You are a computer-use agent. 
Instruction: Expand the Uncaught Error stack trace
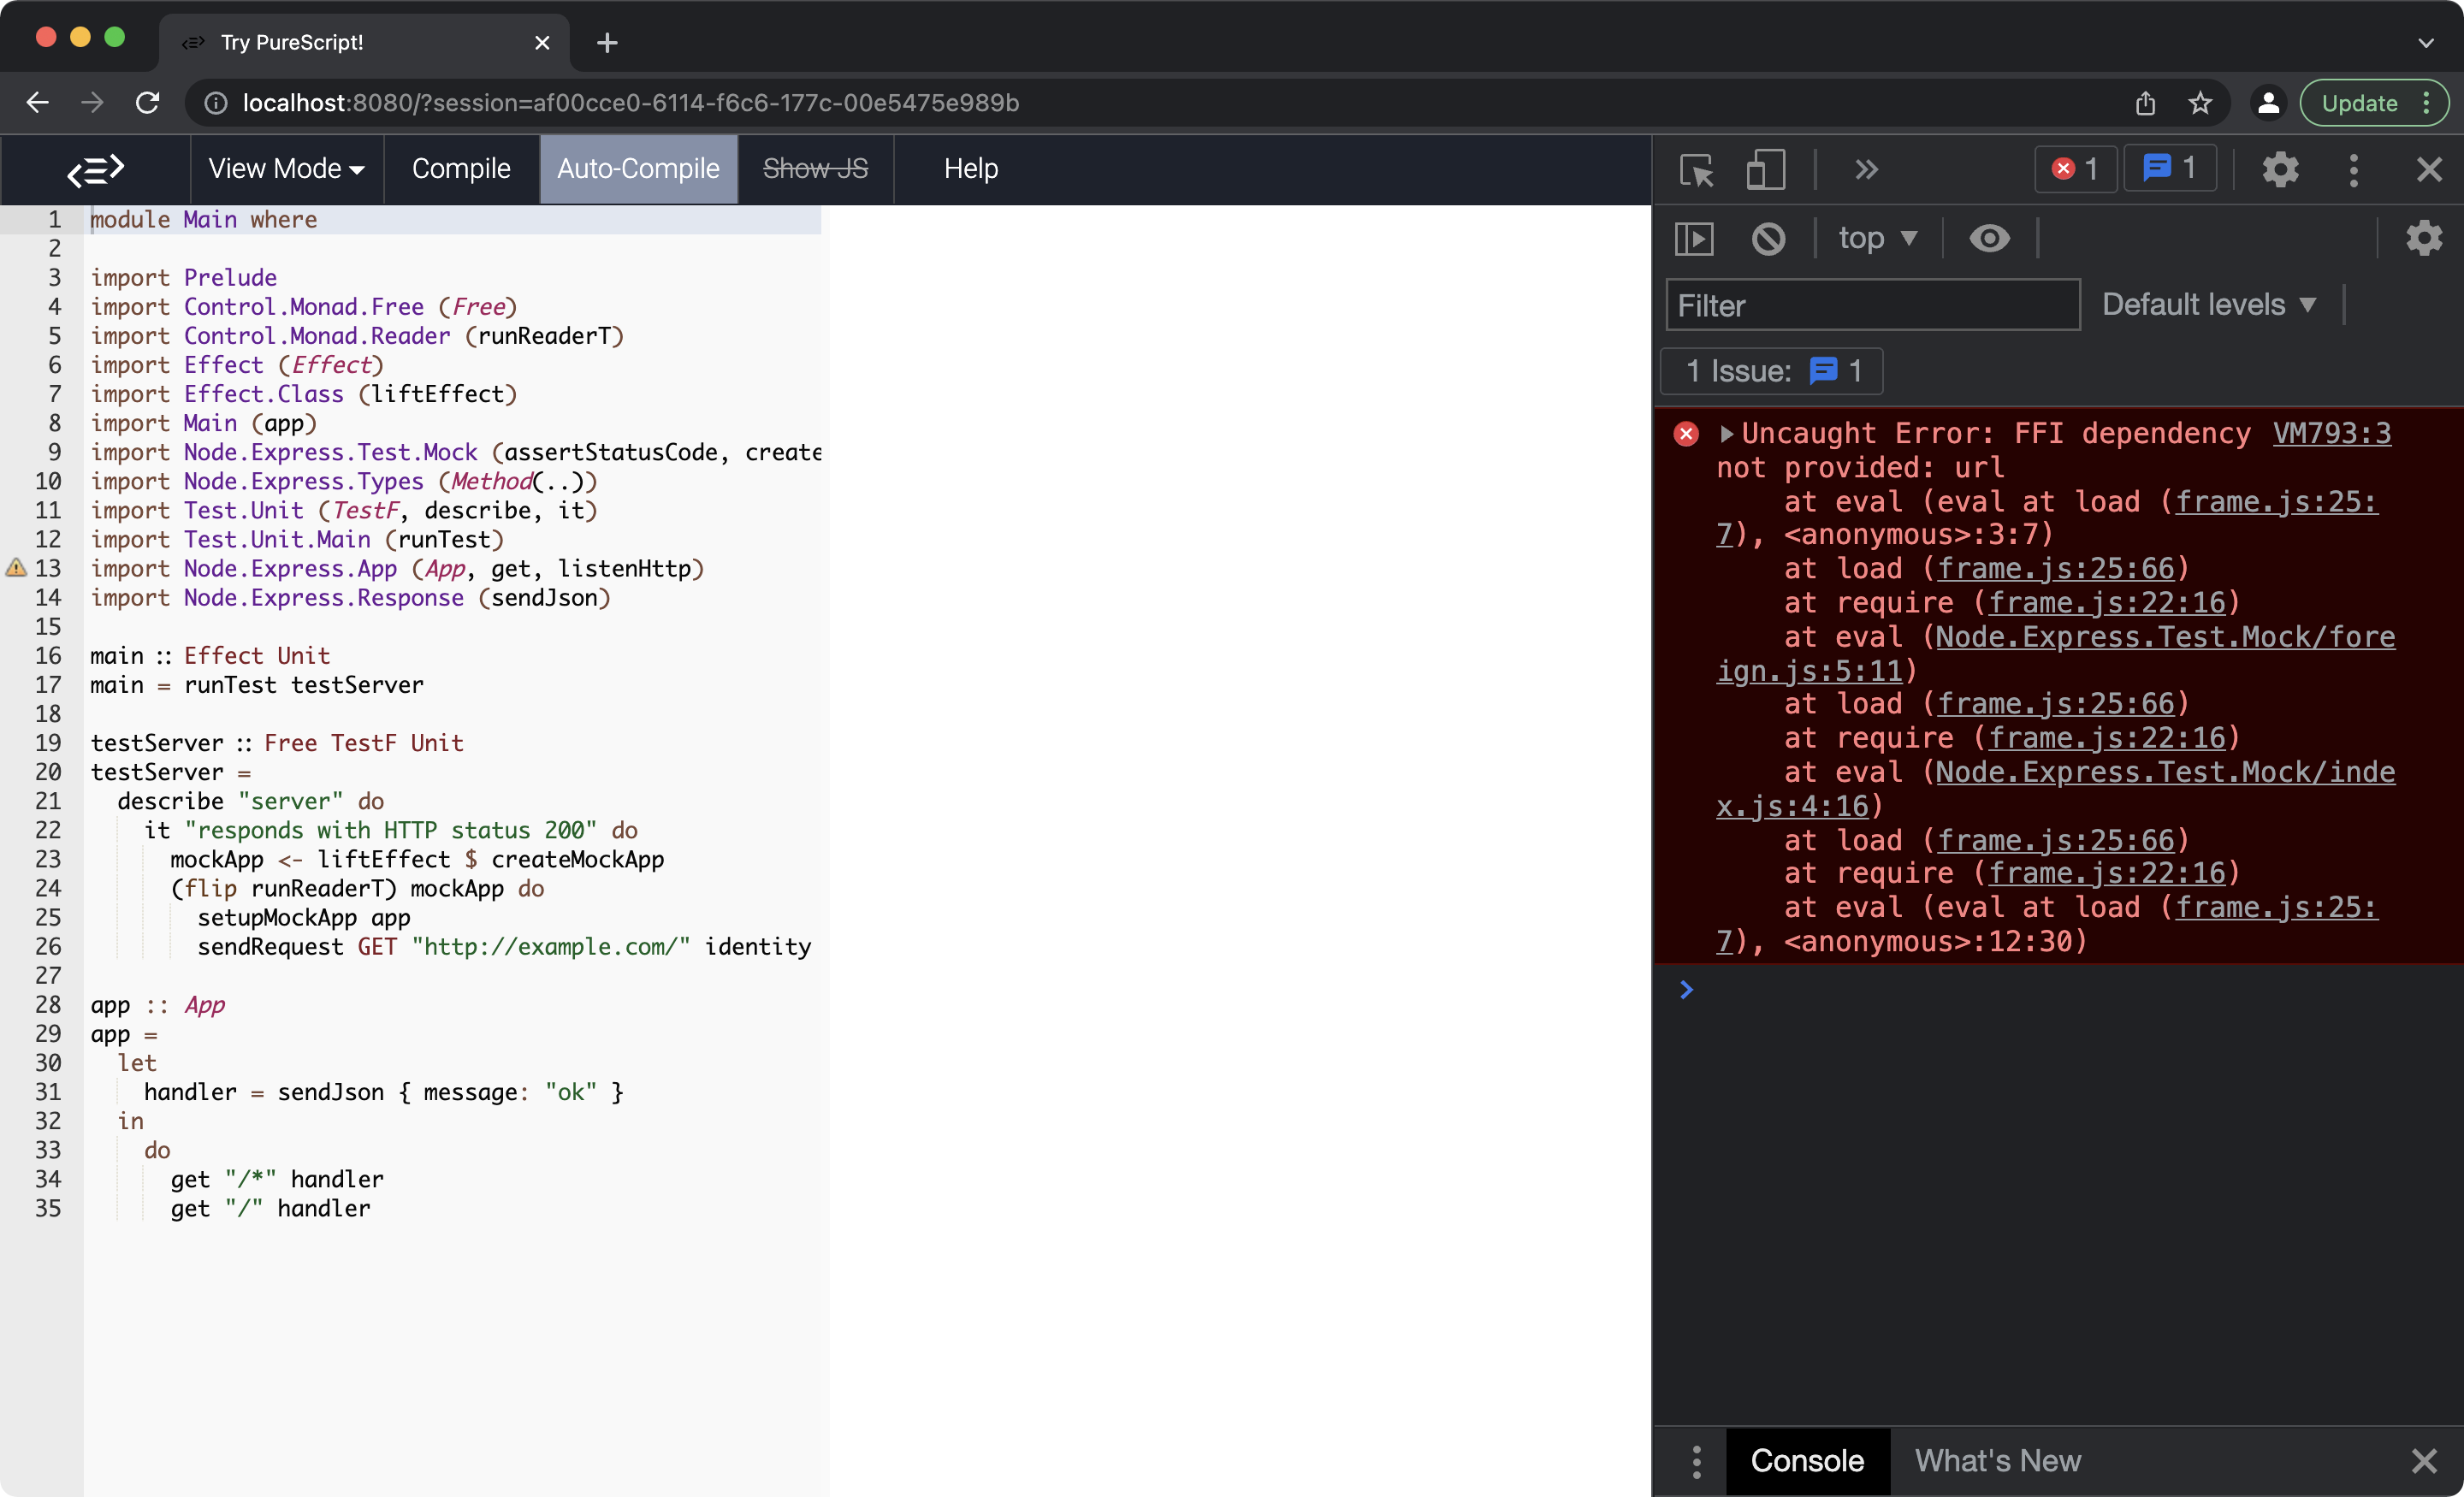[1726, 434]
